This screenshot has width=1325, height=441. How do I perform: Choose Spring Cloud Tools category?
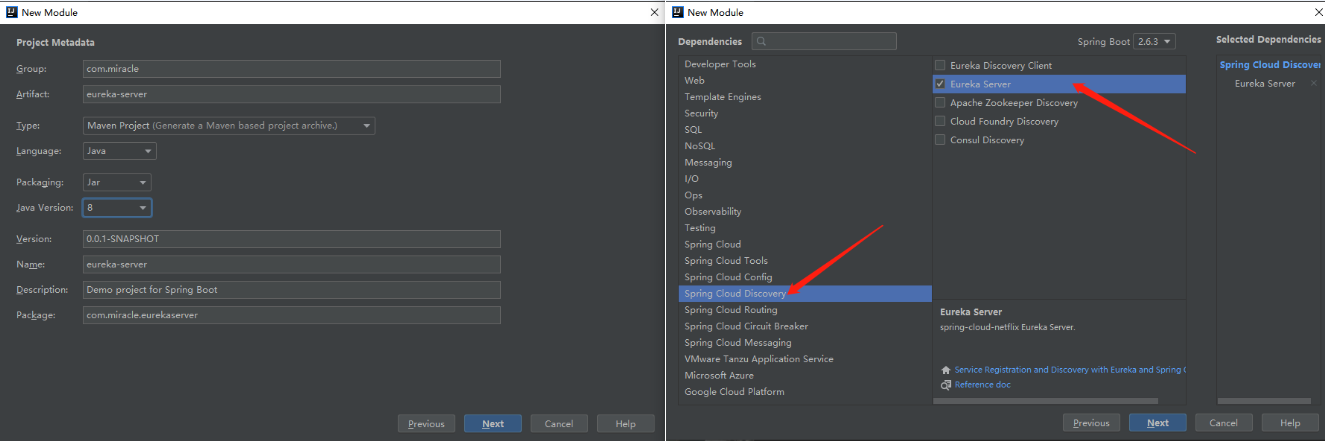pyautogui.click(x=726, y=261)
